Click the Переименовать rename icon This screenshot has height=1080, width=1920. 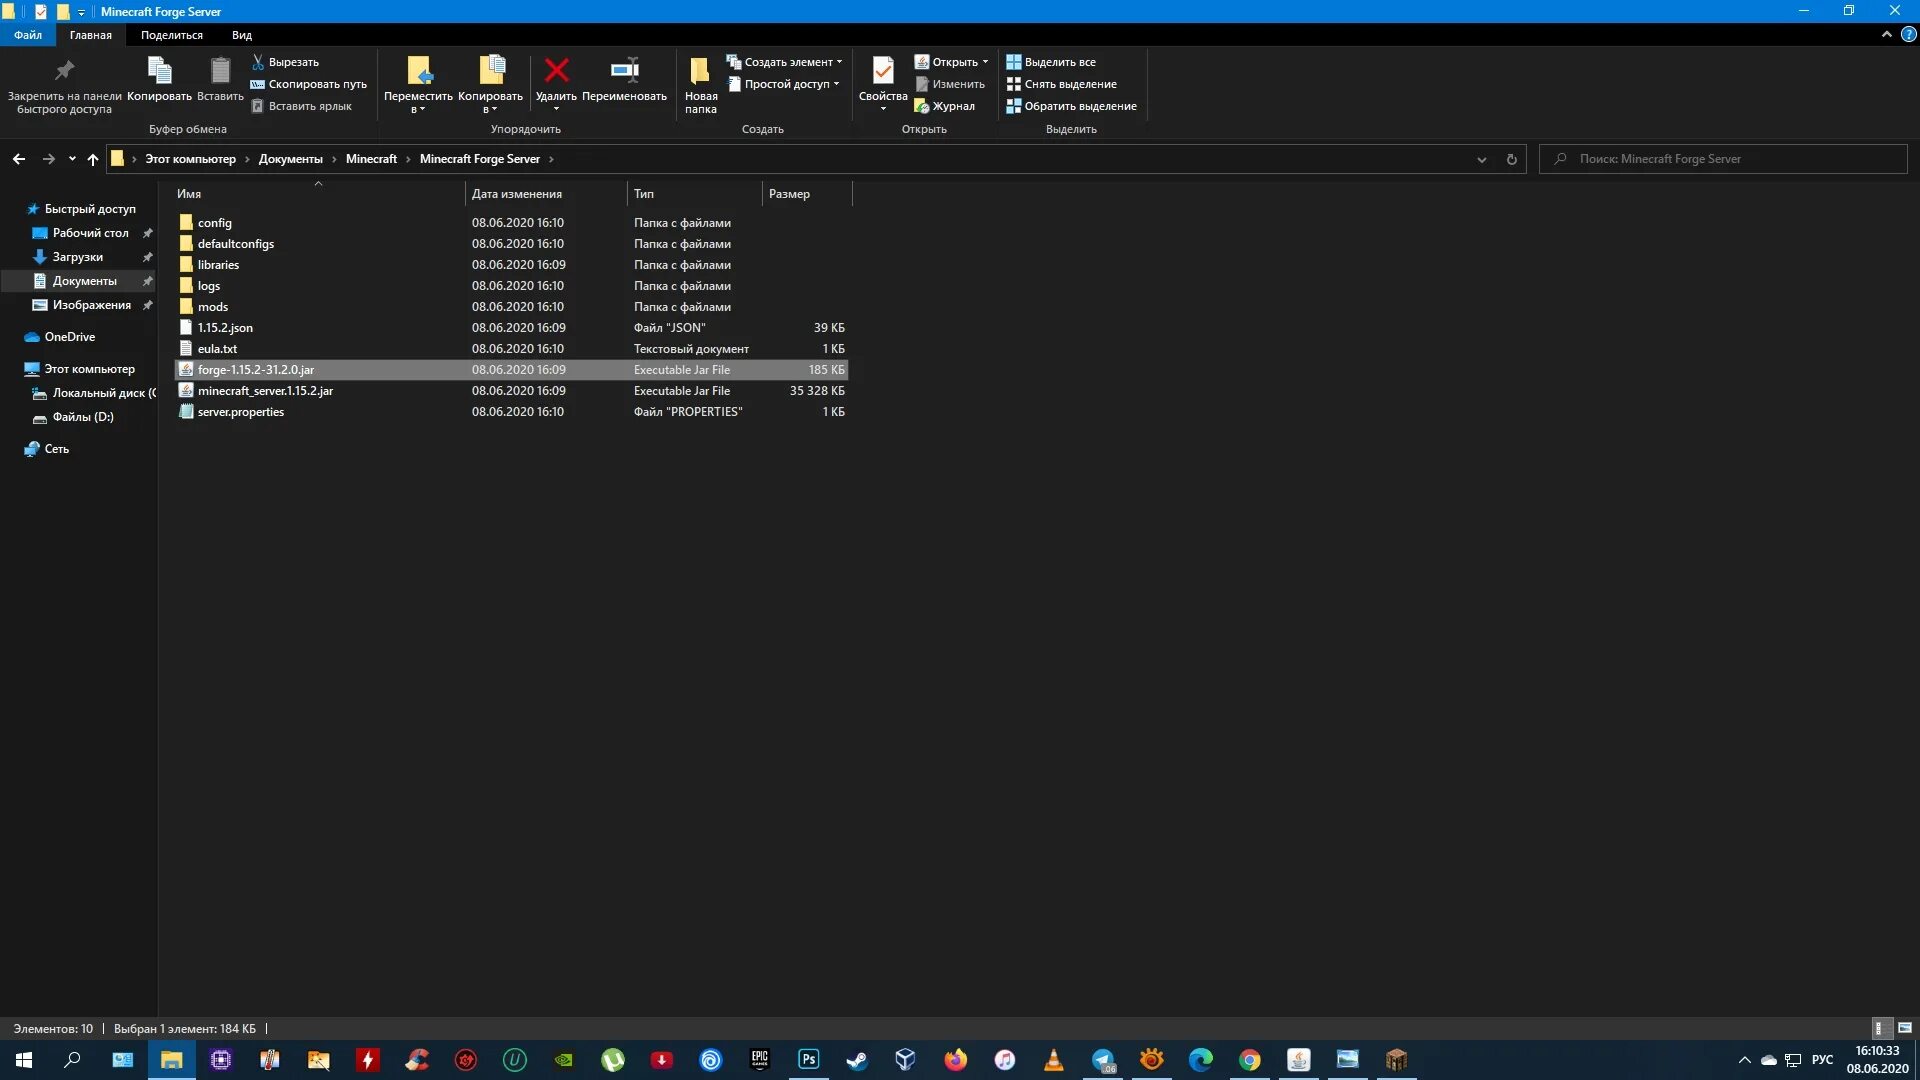pyautogui.click(x=624, y=70)
